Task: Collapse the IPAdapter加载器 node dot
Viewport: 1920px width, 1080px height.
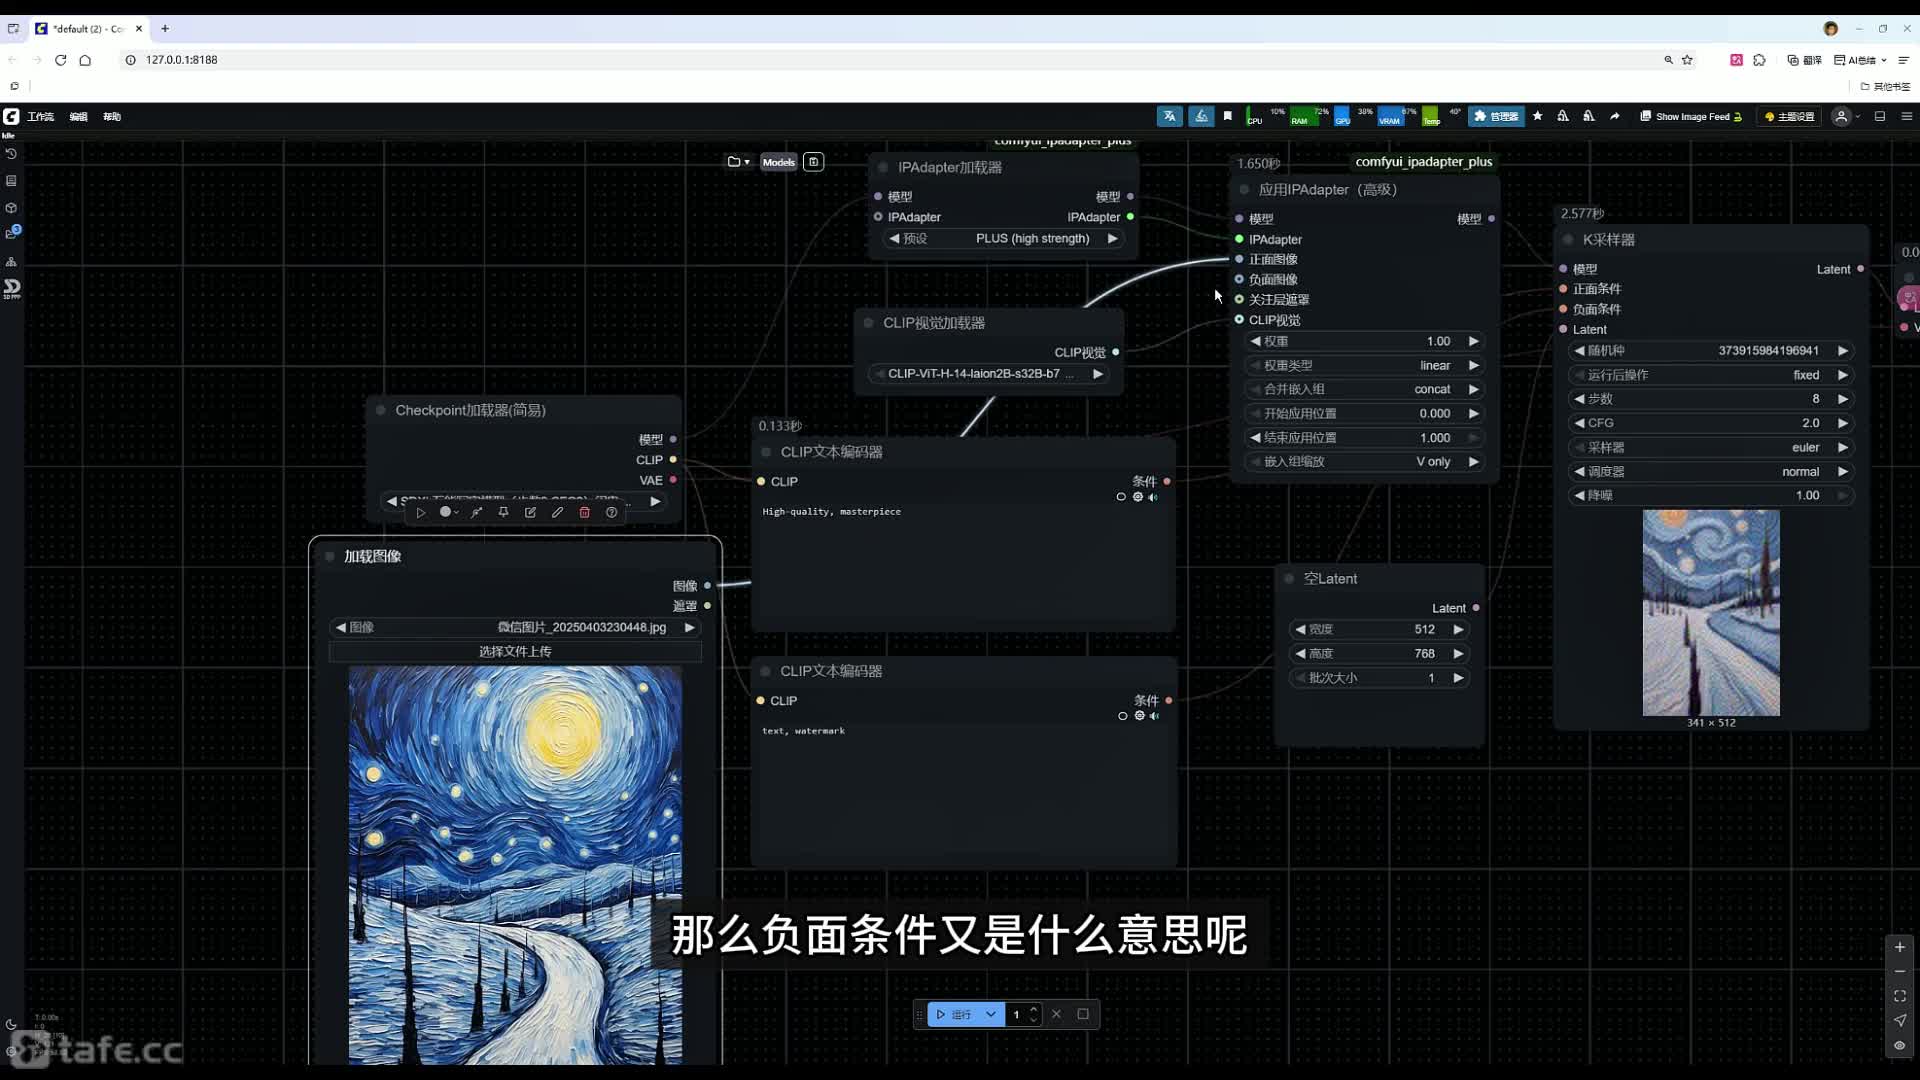Action: (883, 167)
